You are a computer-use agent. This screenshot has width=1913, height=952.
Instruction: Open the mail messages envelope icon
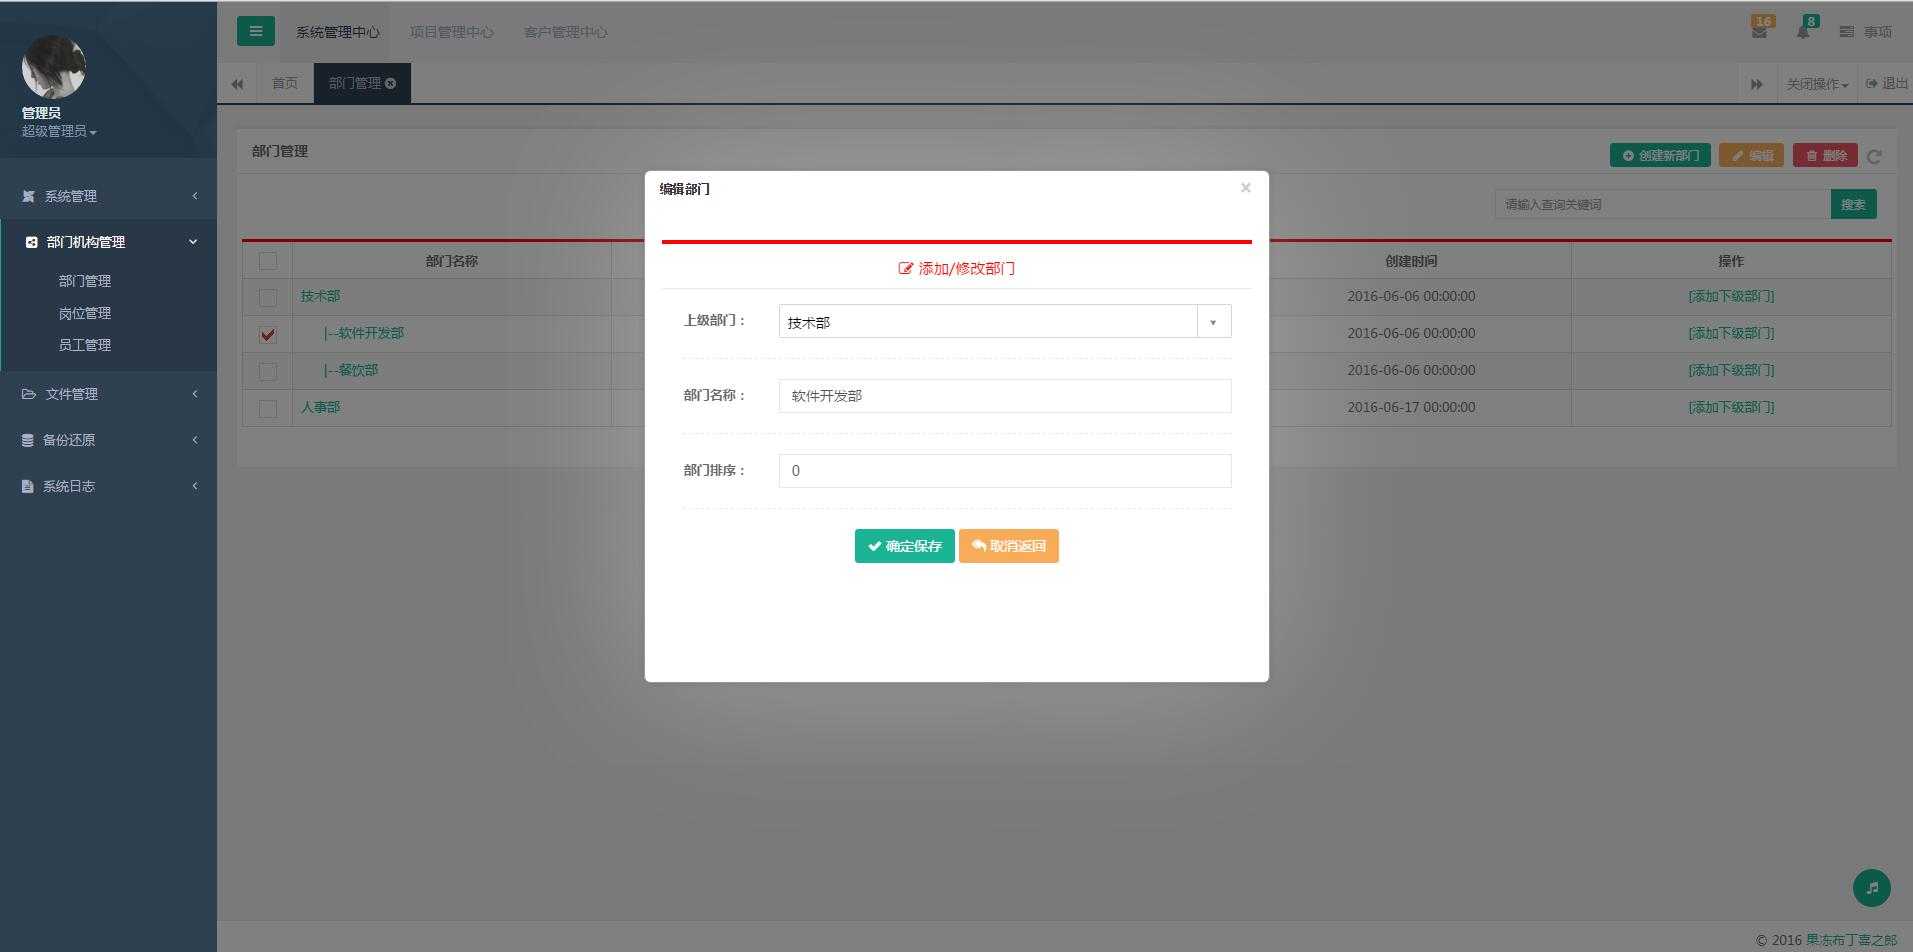click(x=1759, y=32)
